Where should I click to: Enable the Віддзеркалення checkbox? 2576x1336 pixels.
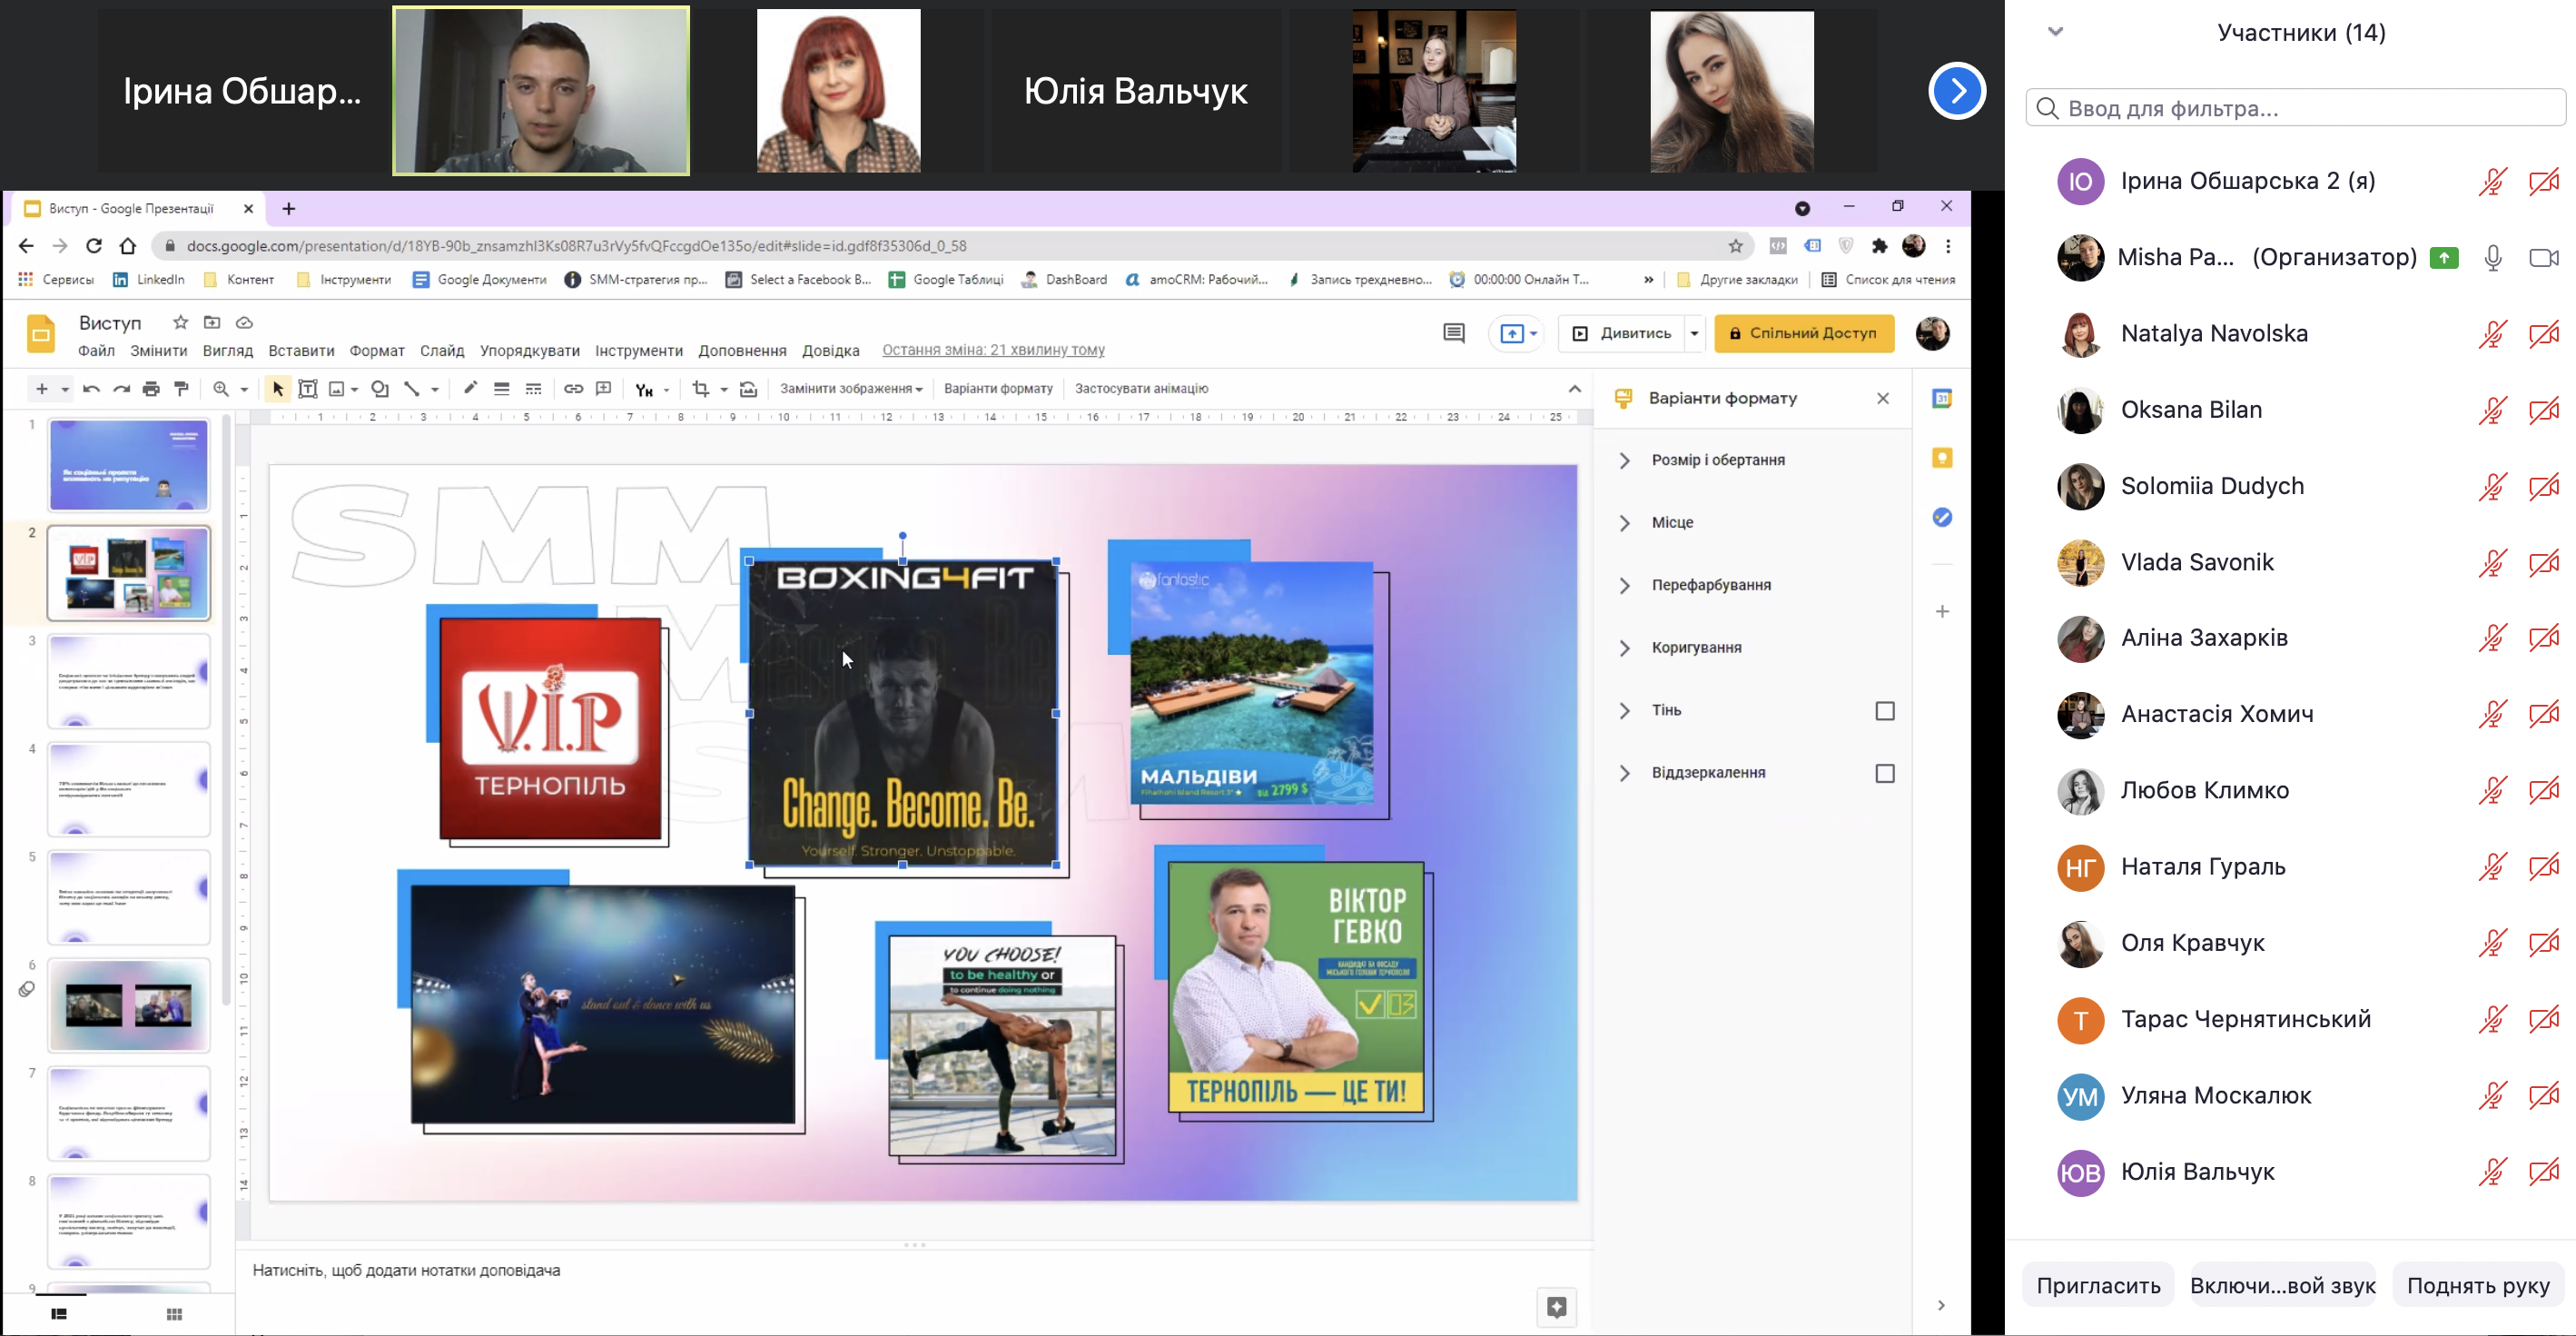tap(1885, 774)
